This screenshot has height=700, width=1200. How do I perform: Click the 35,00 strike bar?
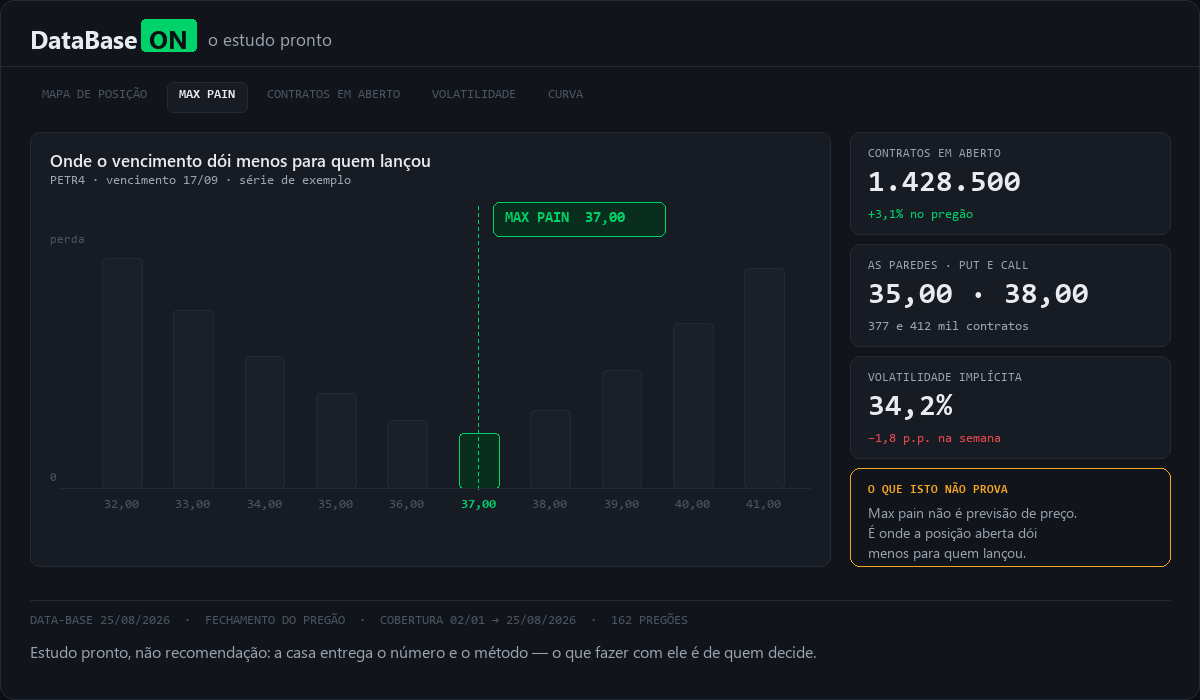pyautogui.click(x=336, y=440)
